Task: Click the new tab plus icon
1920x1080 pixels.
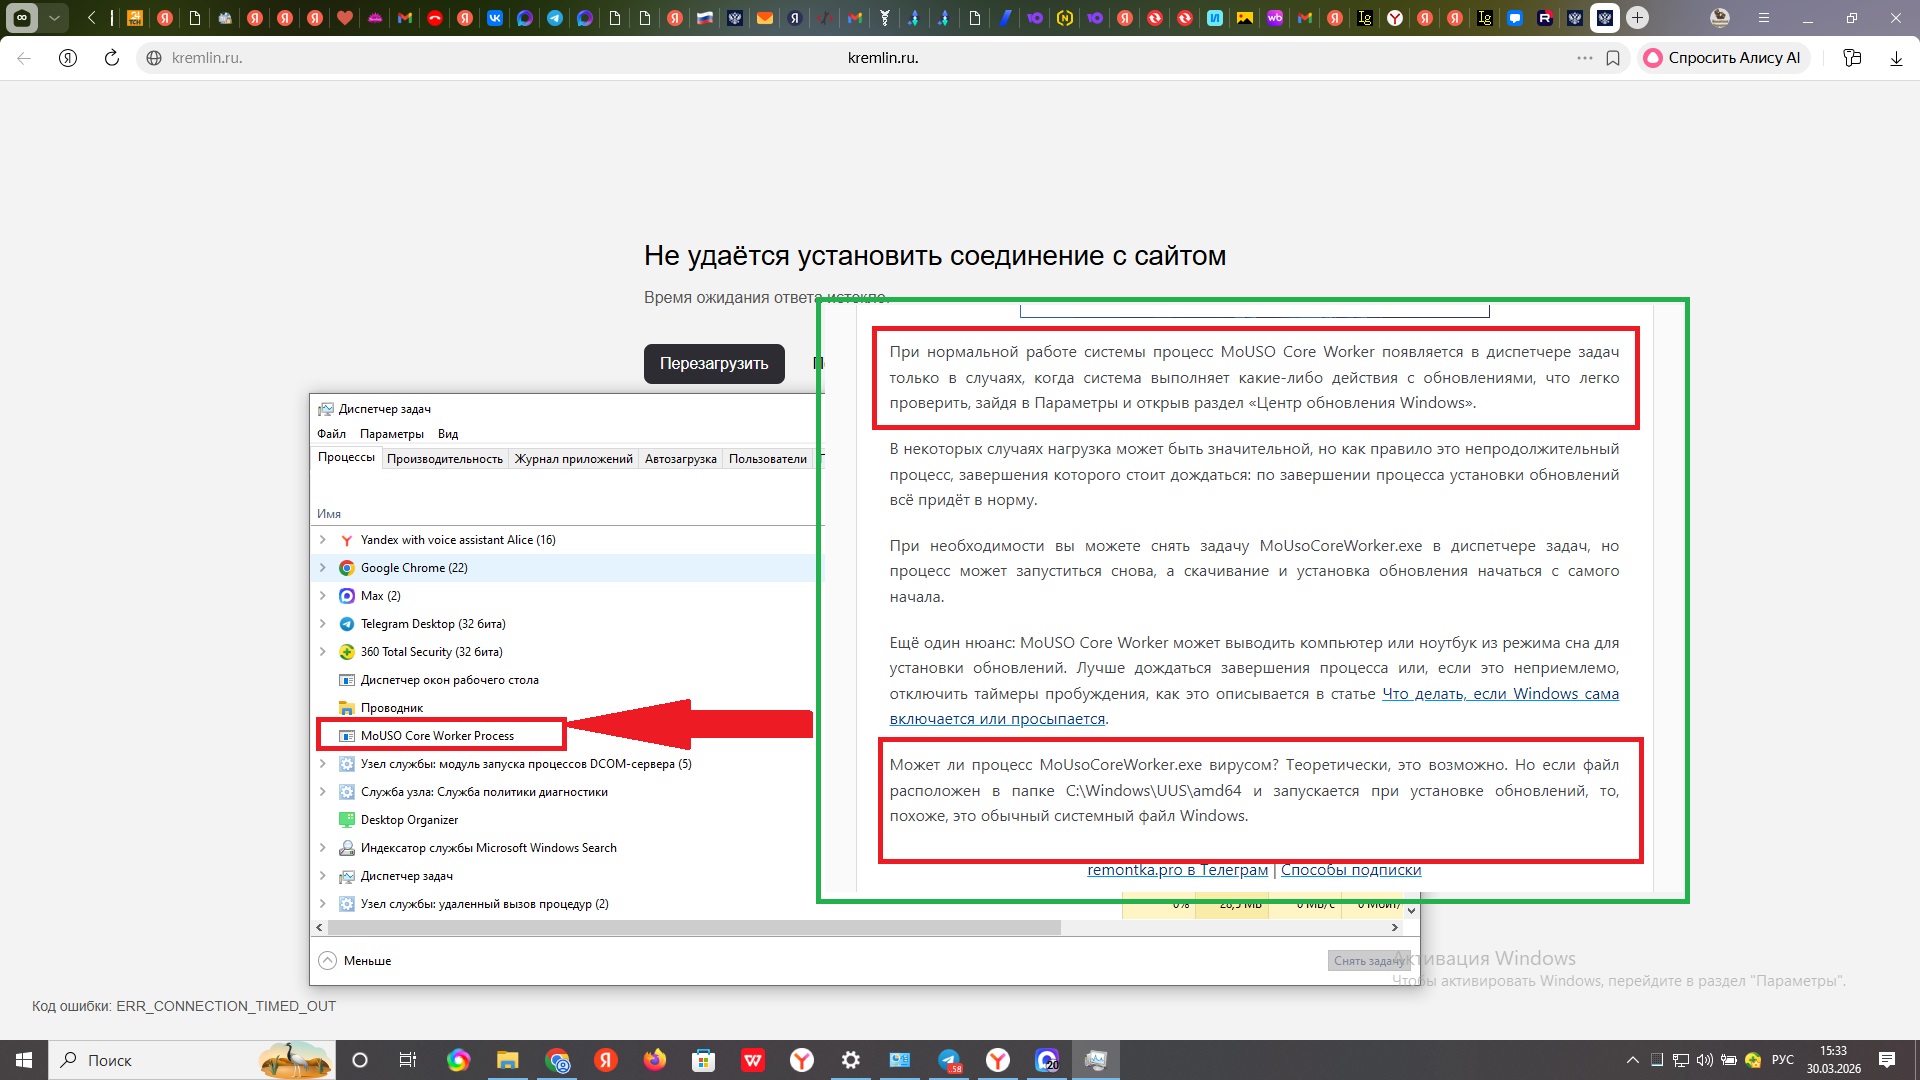Action: (1637, 17)
